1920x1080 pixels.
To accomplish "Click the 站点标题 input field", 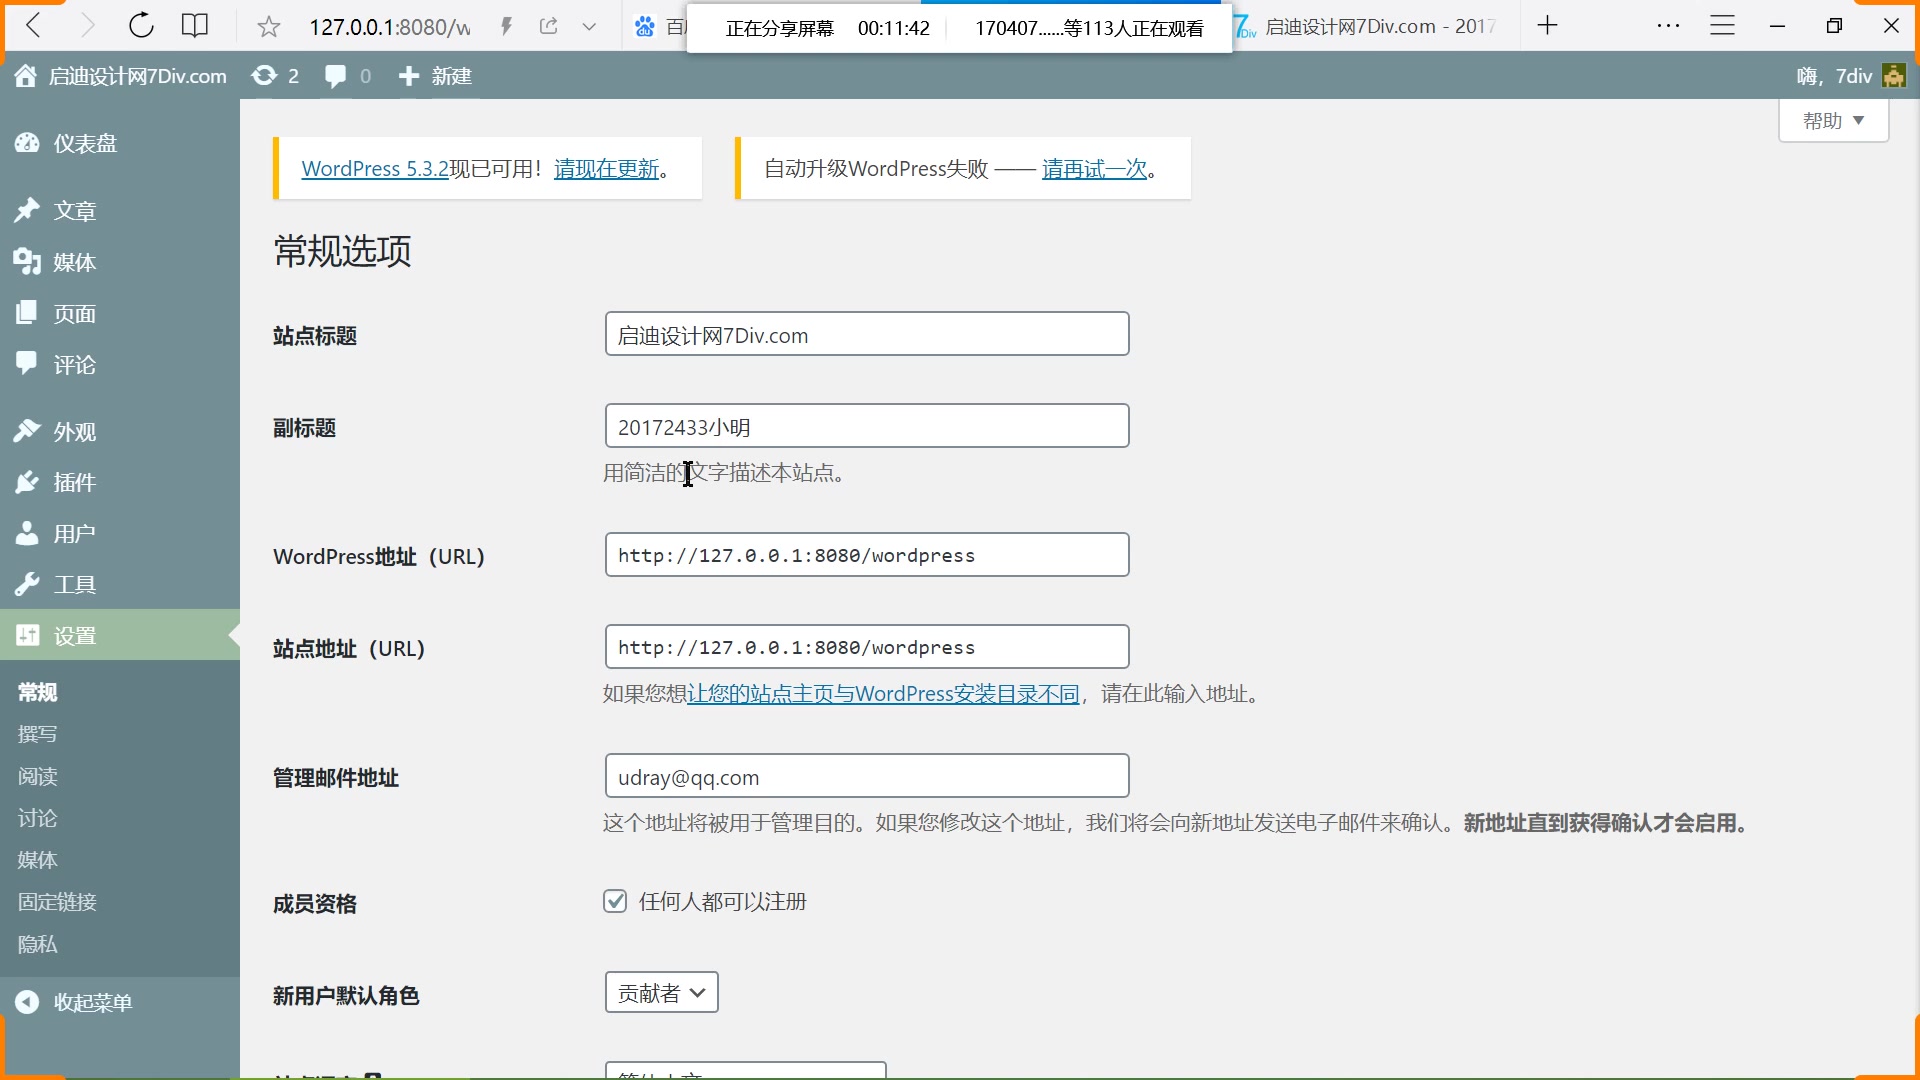I will [x=866, y=333].
